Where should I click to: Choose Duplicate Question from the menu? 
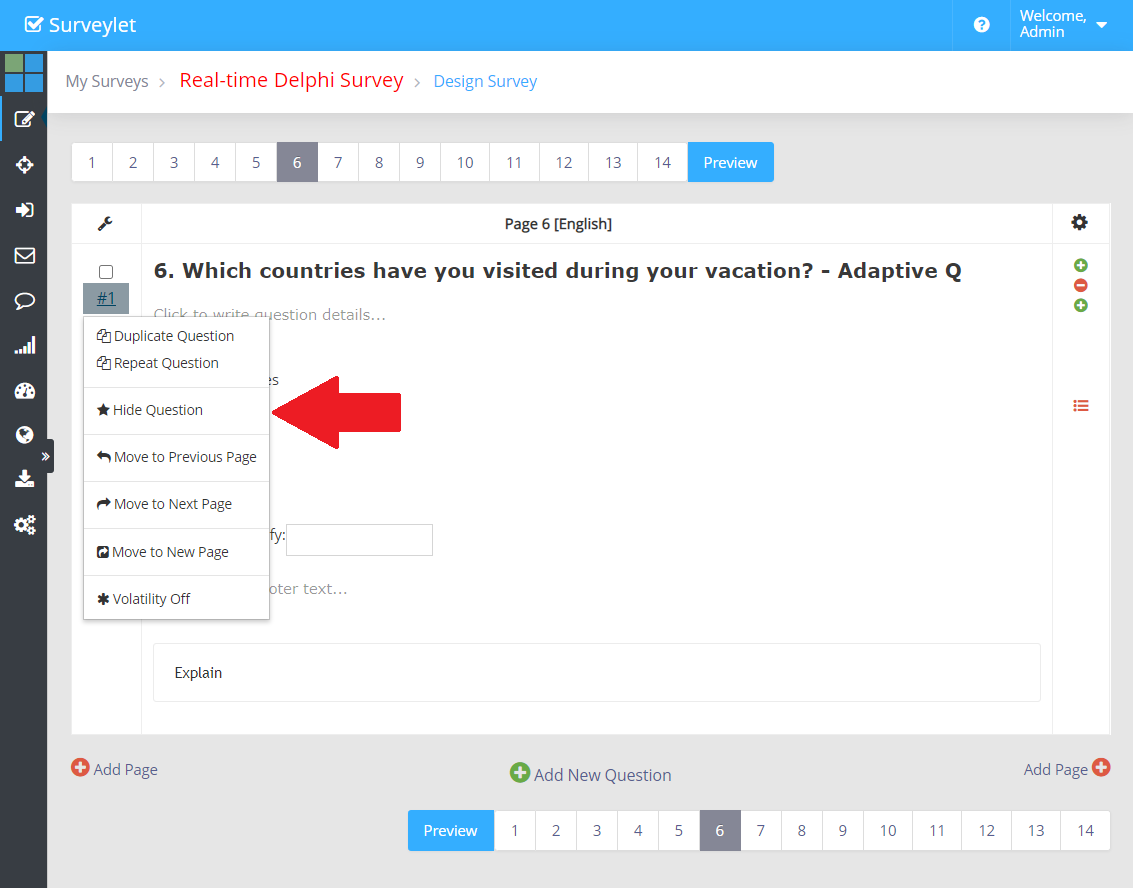[x=173, y=336]
